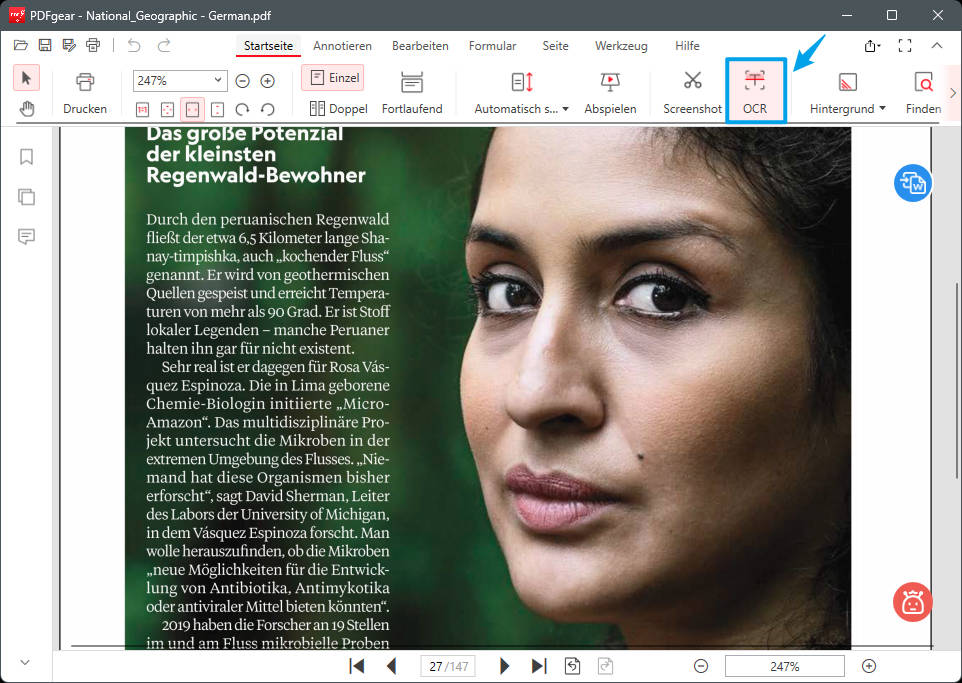
Task: Open the comments sidebar panel
Action: coord(26,236)
